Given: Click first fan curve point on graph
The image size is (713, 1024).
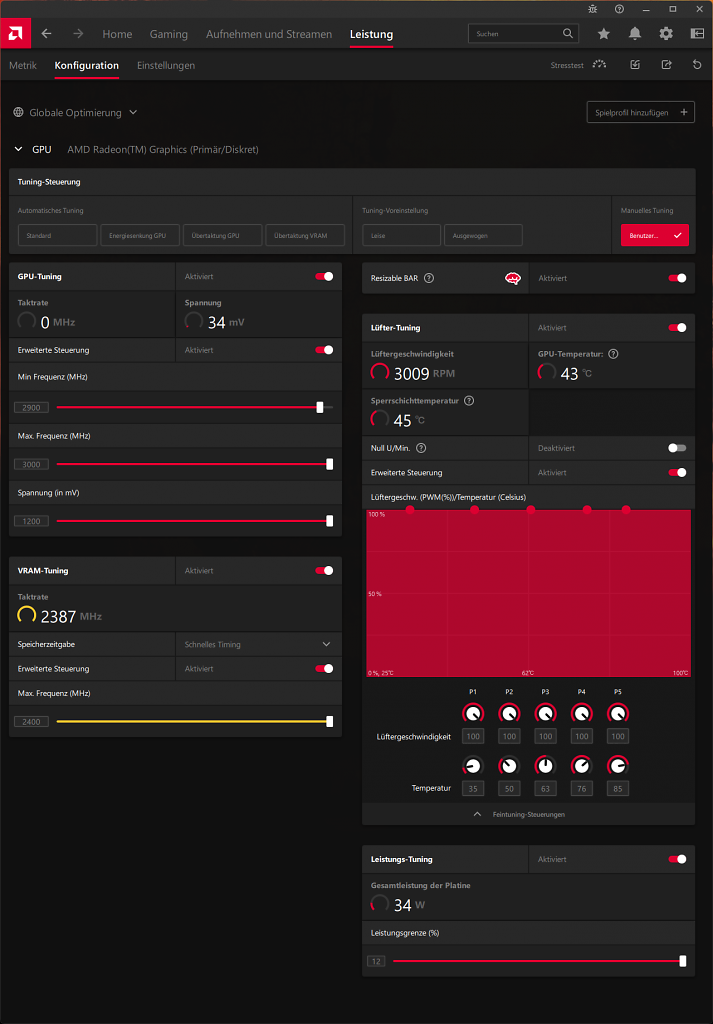Looking at the screenshot, I should click(x=410, y=509).
